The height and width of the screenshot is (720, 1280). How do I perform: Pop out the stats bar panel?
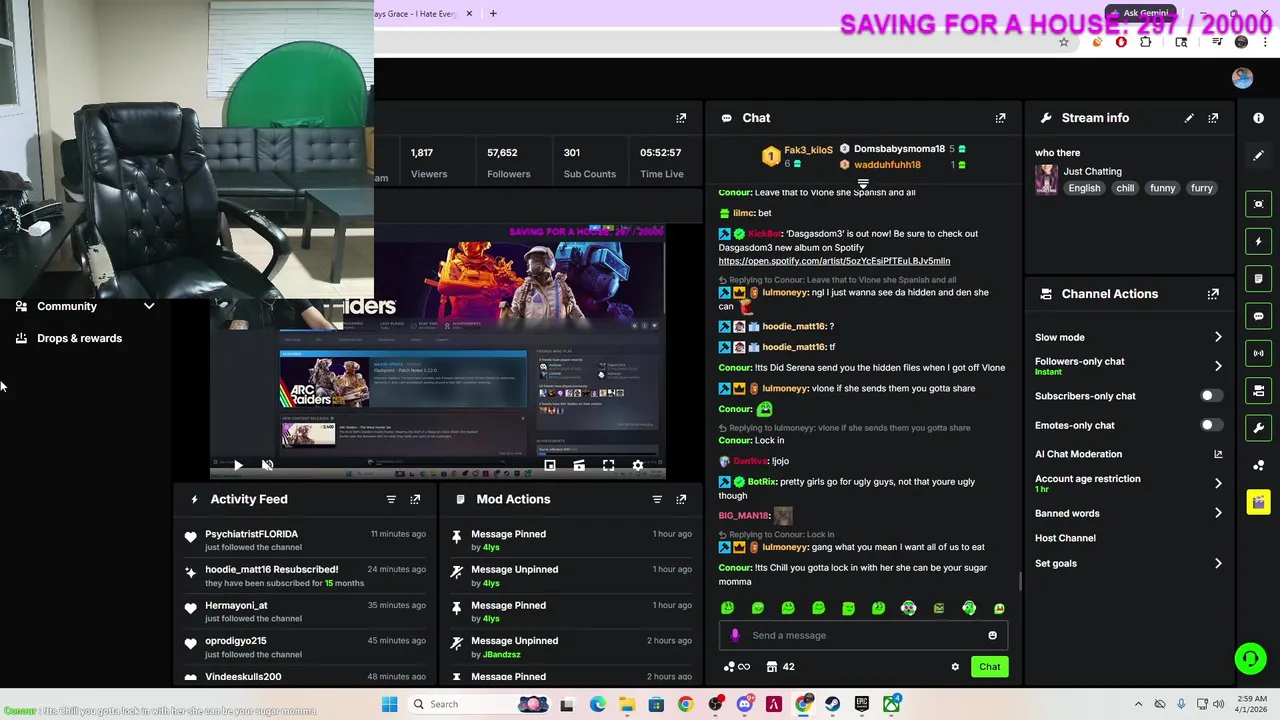pos(681,118)
